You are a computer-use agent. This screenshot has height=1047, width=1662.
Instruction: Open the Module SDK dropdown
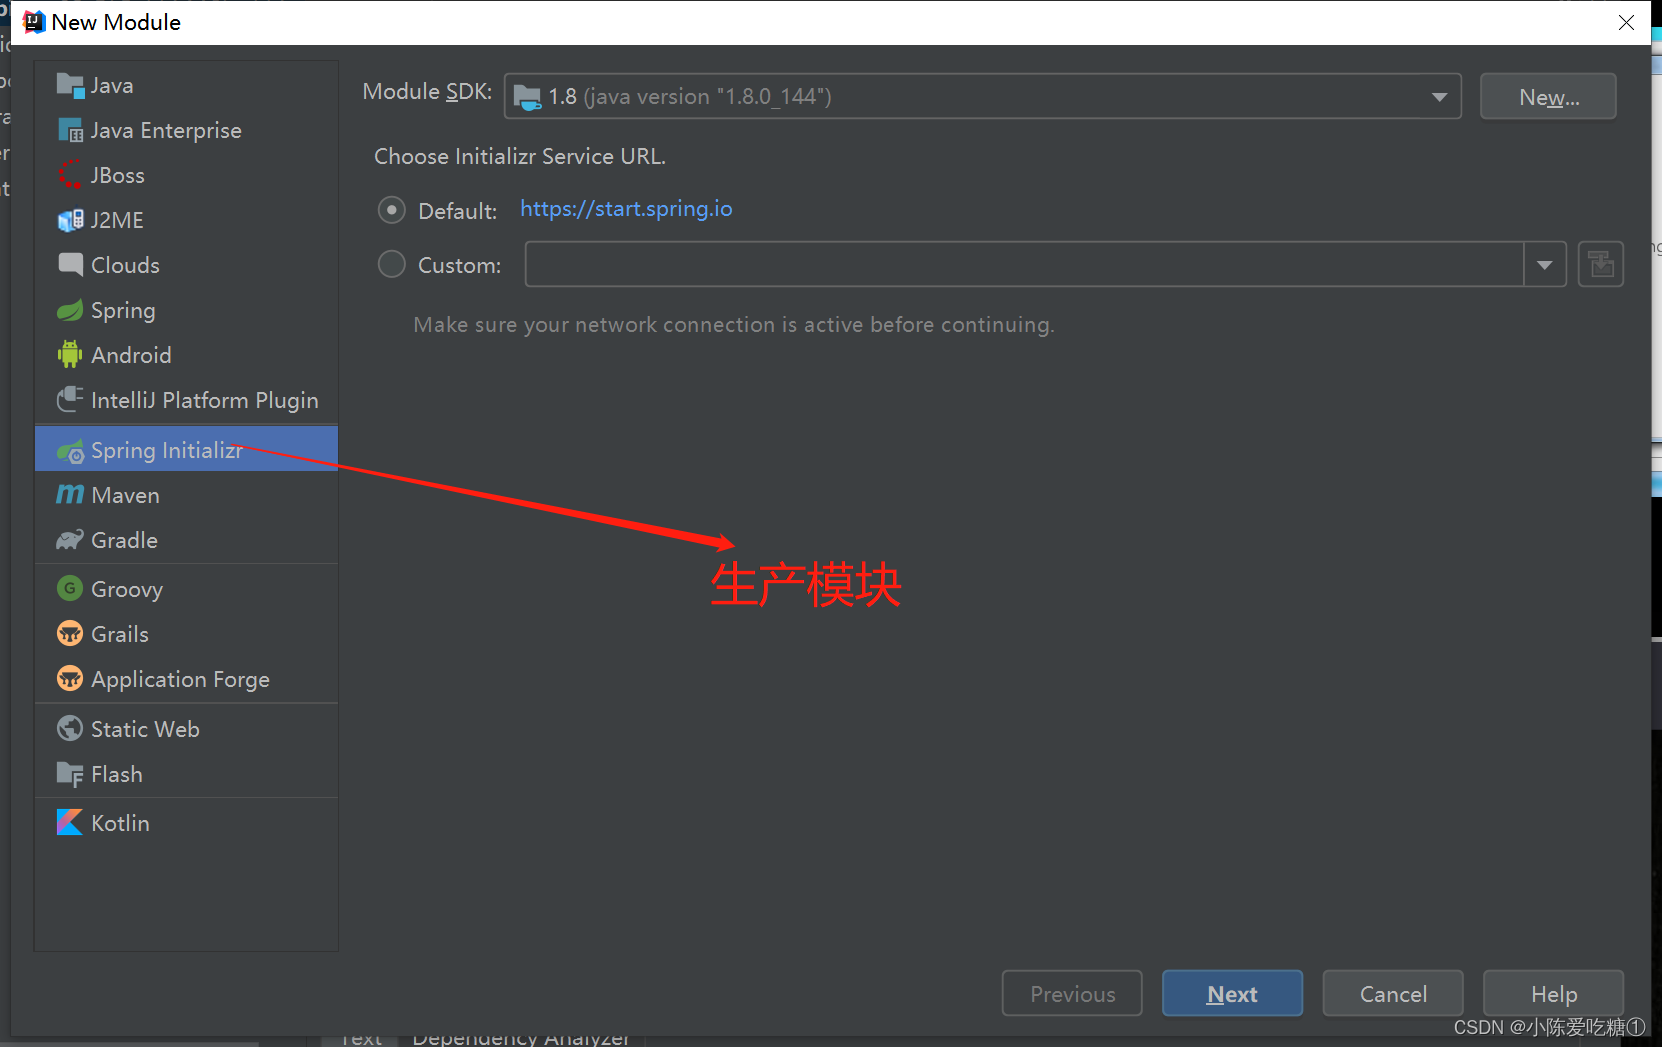click(983, 97)
